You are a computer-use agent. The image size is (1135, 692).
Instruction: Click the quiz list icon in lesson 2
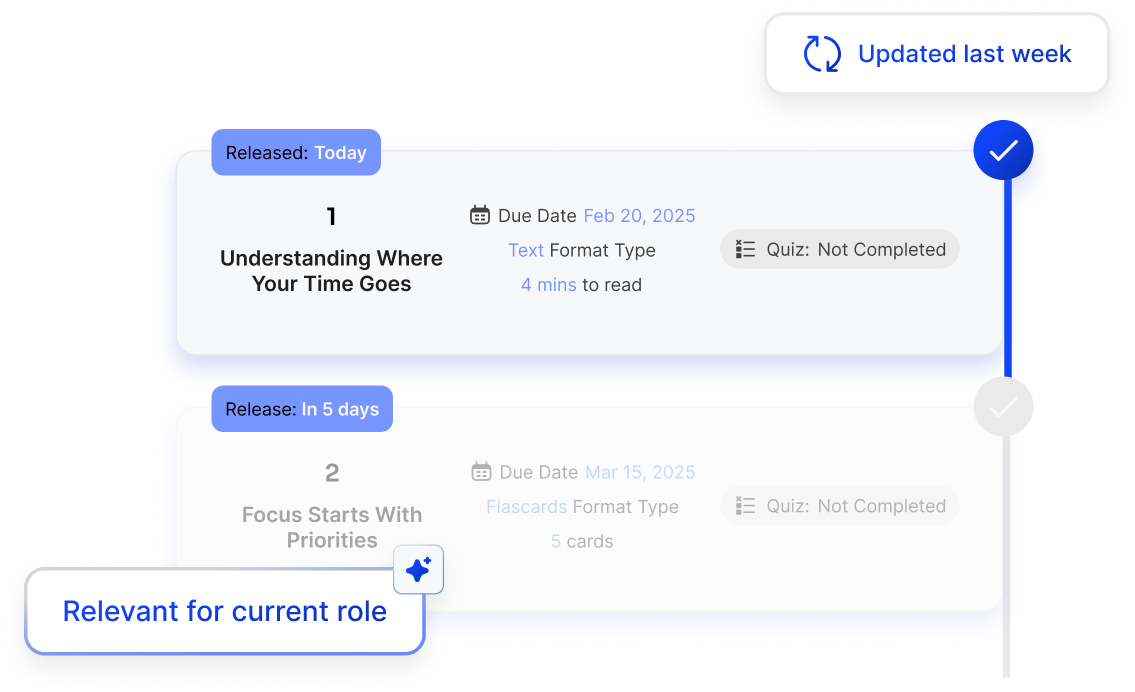pyautogui.click(x=745, y=506)
